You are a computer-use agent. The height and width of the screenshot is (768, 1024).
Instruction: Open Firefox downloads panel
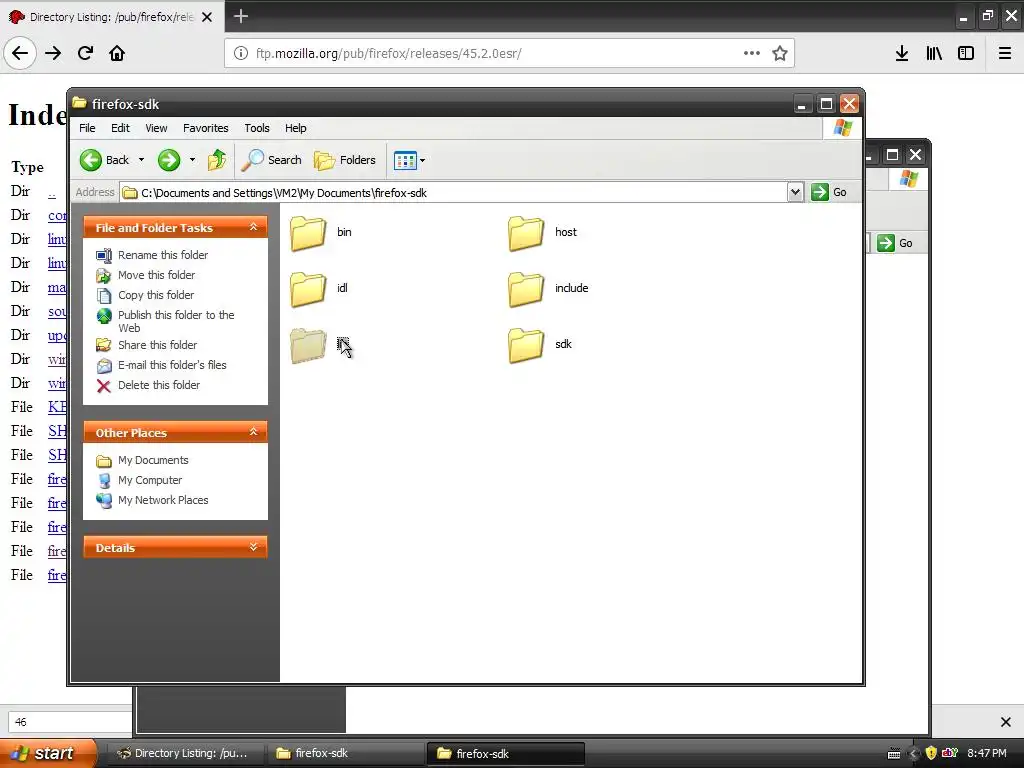(x=902, y=53)
